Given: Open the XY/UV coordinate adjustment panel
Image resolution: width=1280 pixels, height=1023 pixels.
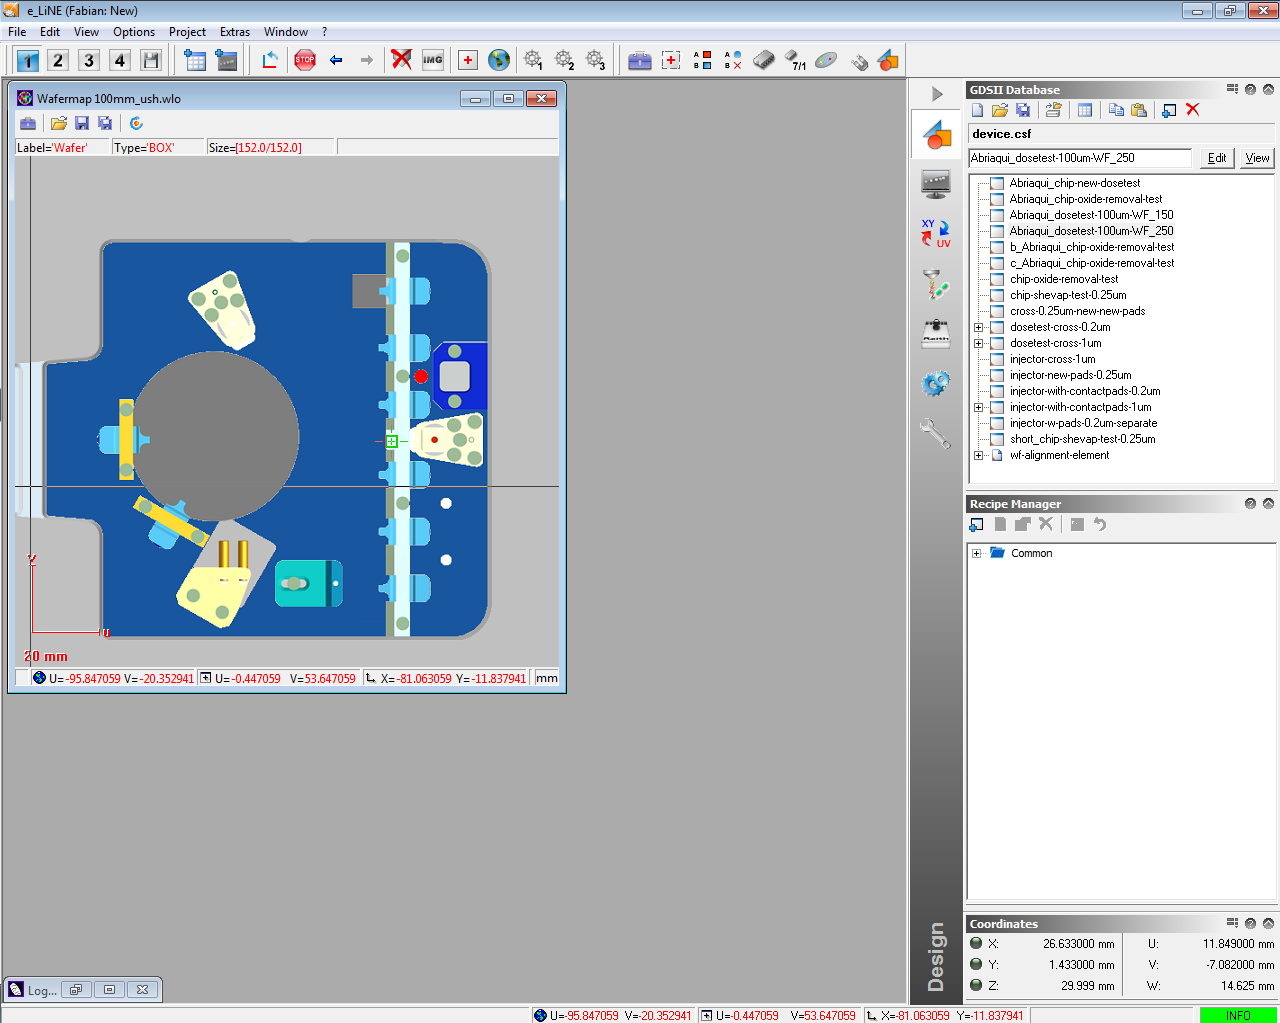Looking at the screenshot, I should 936,233.
